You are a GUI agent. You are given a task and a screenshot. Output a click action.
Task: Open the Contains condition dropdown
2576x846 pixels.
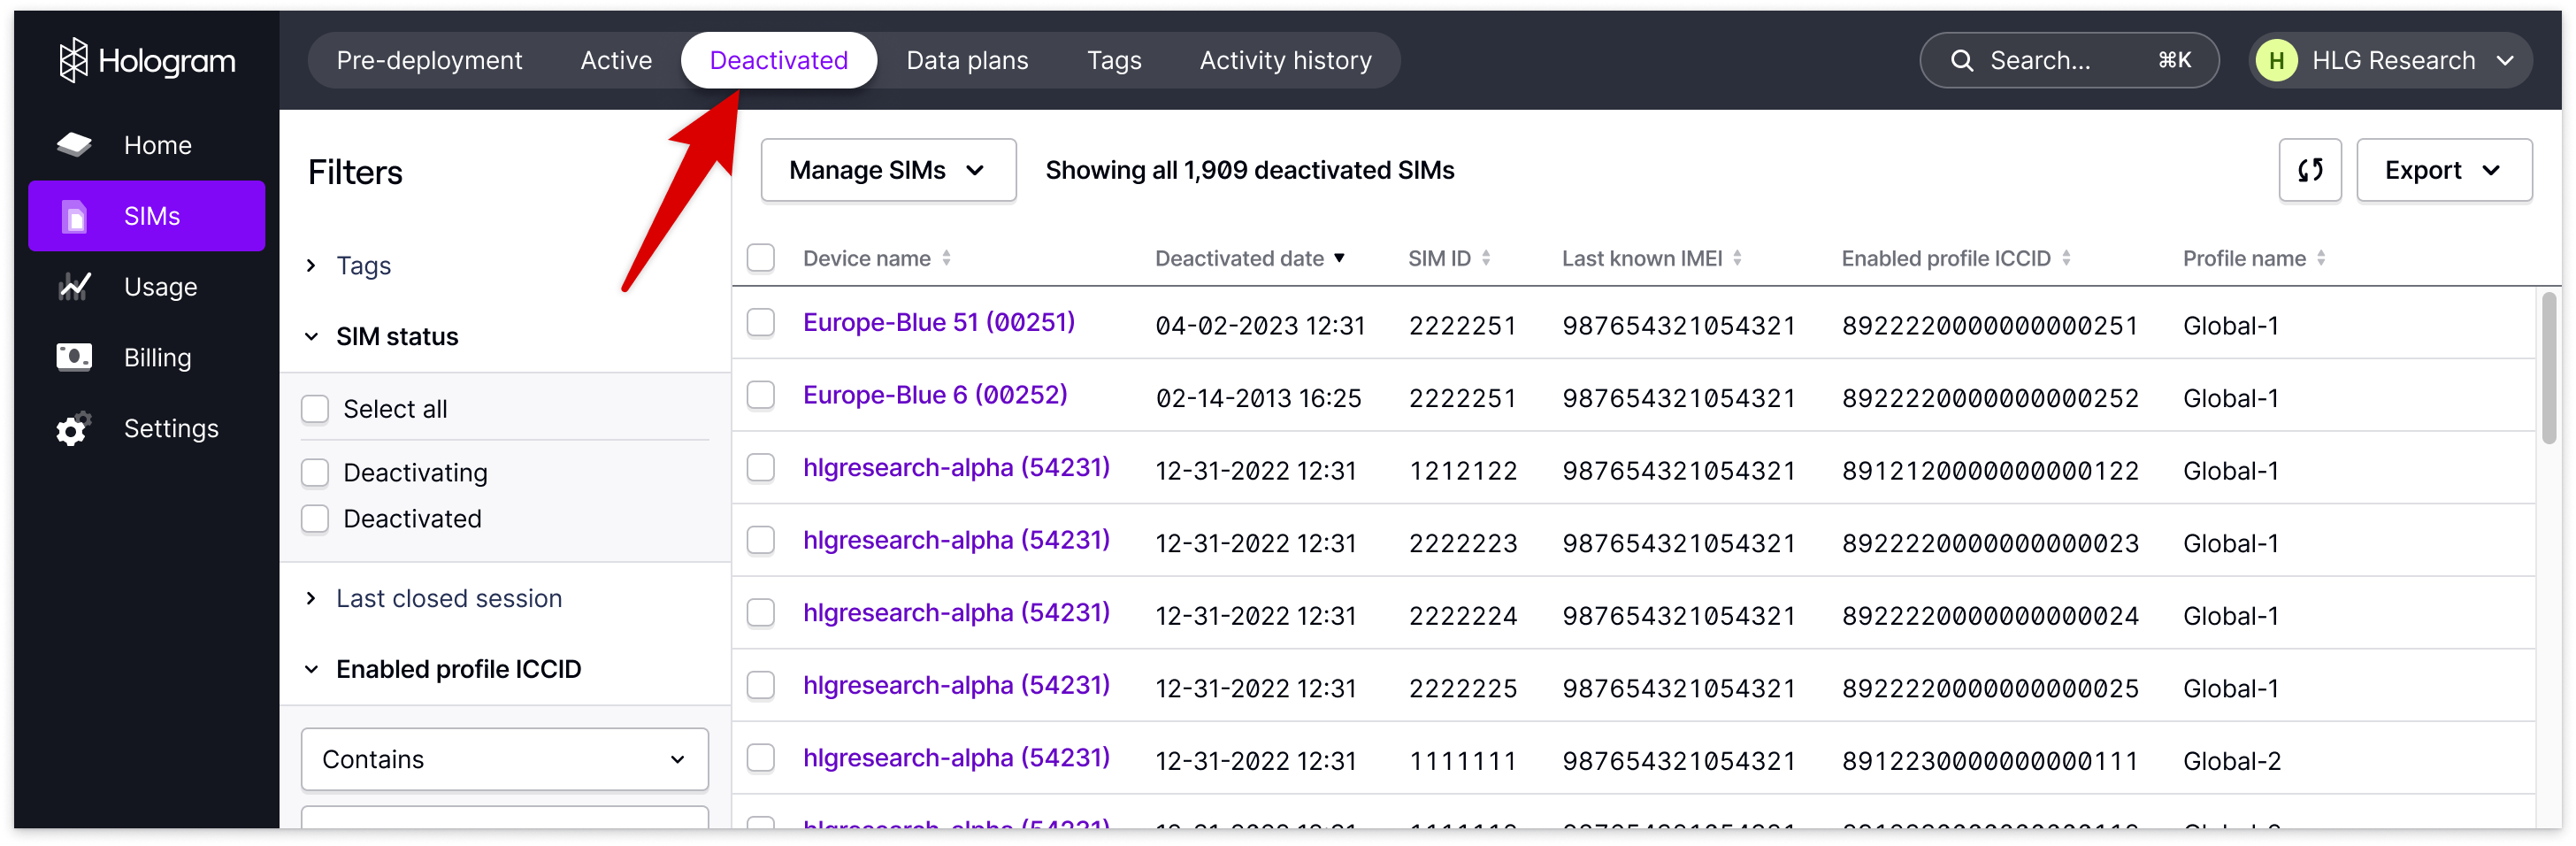click(504, 759)
